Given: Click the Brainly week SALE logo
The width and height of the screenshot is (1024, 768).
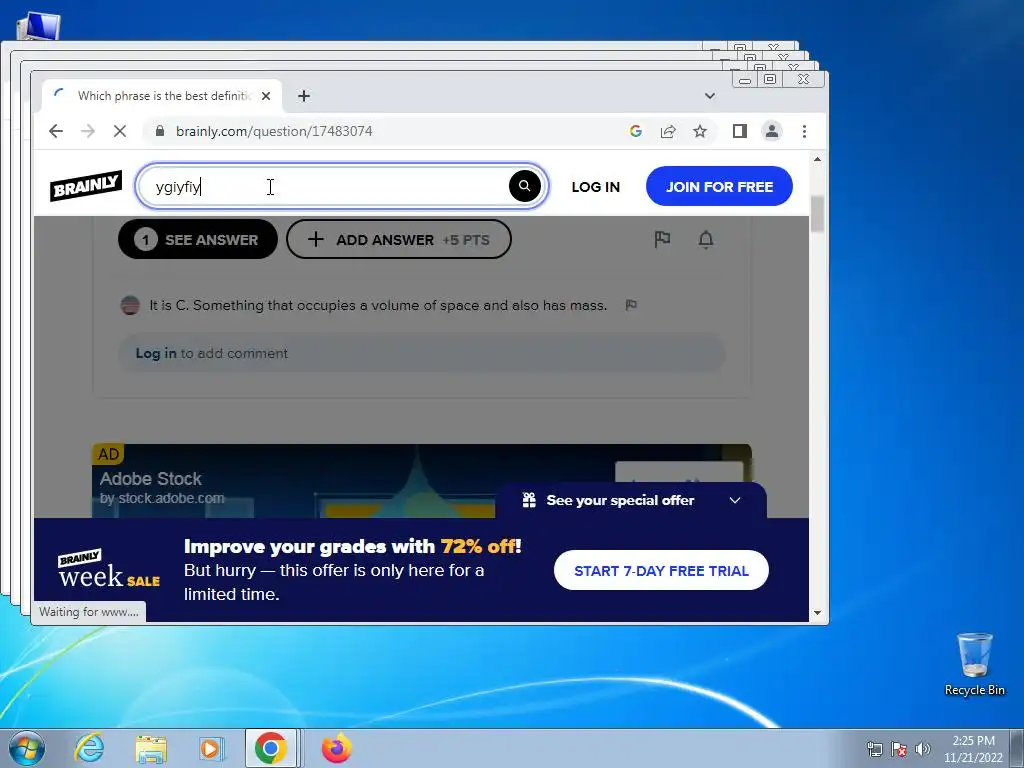Looking at the screenshot, I should [x=108, y=569].
